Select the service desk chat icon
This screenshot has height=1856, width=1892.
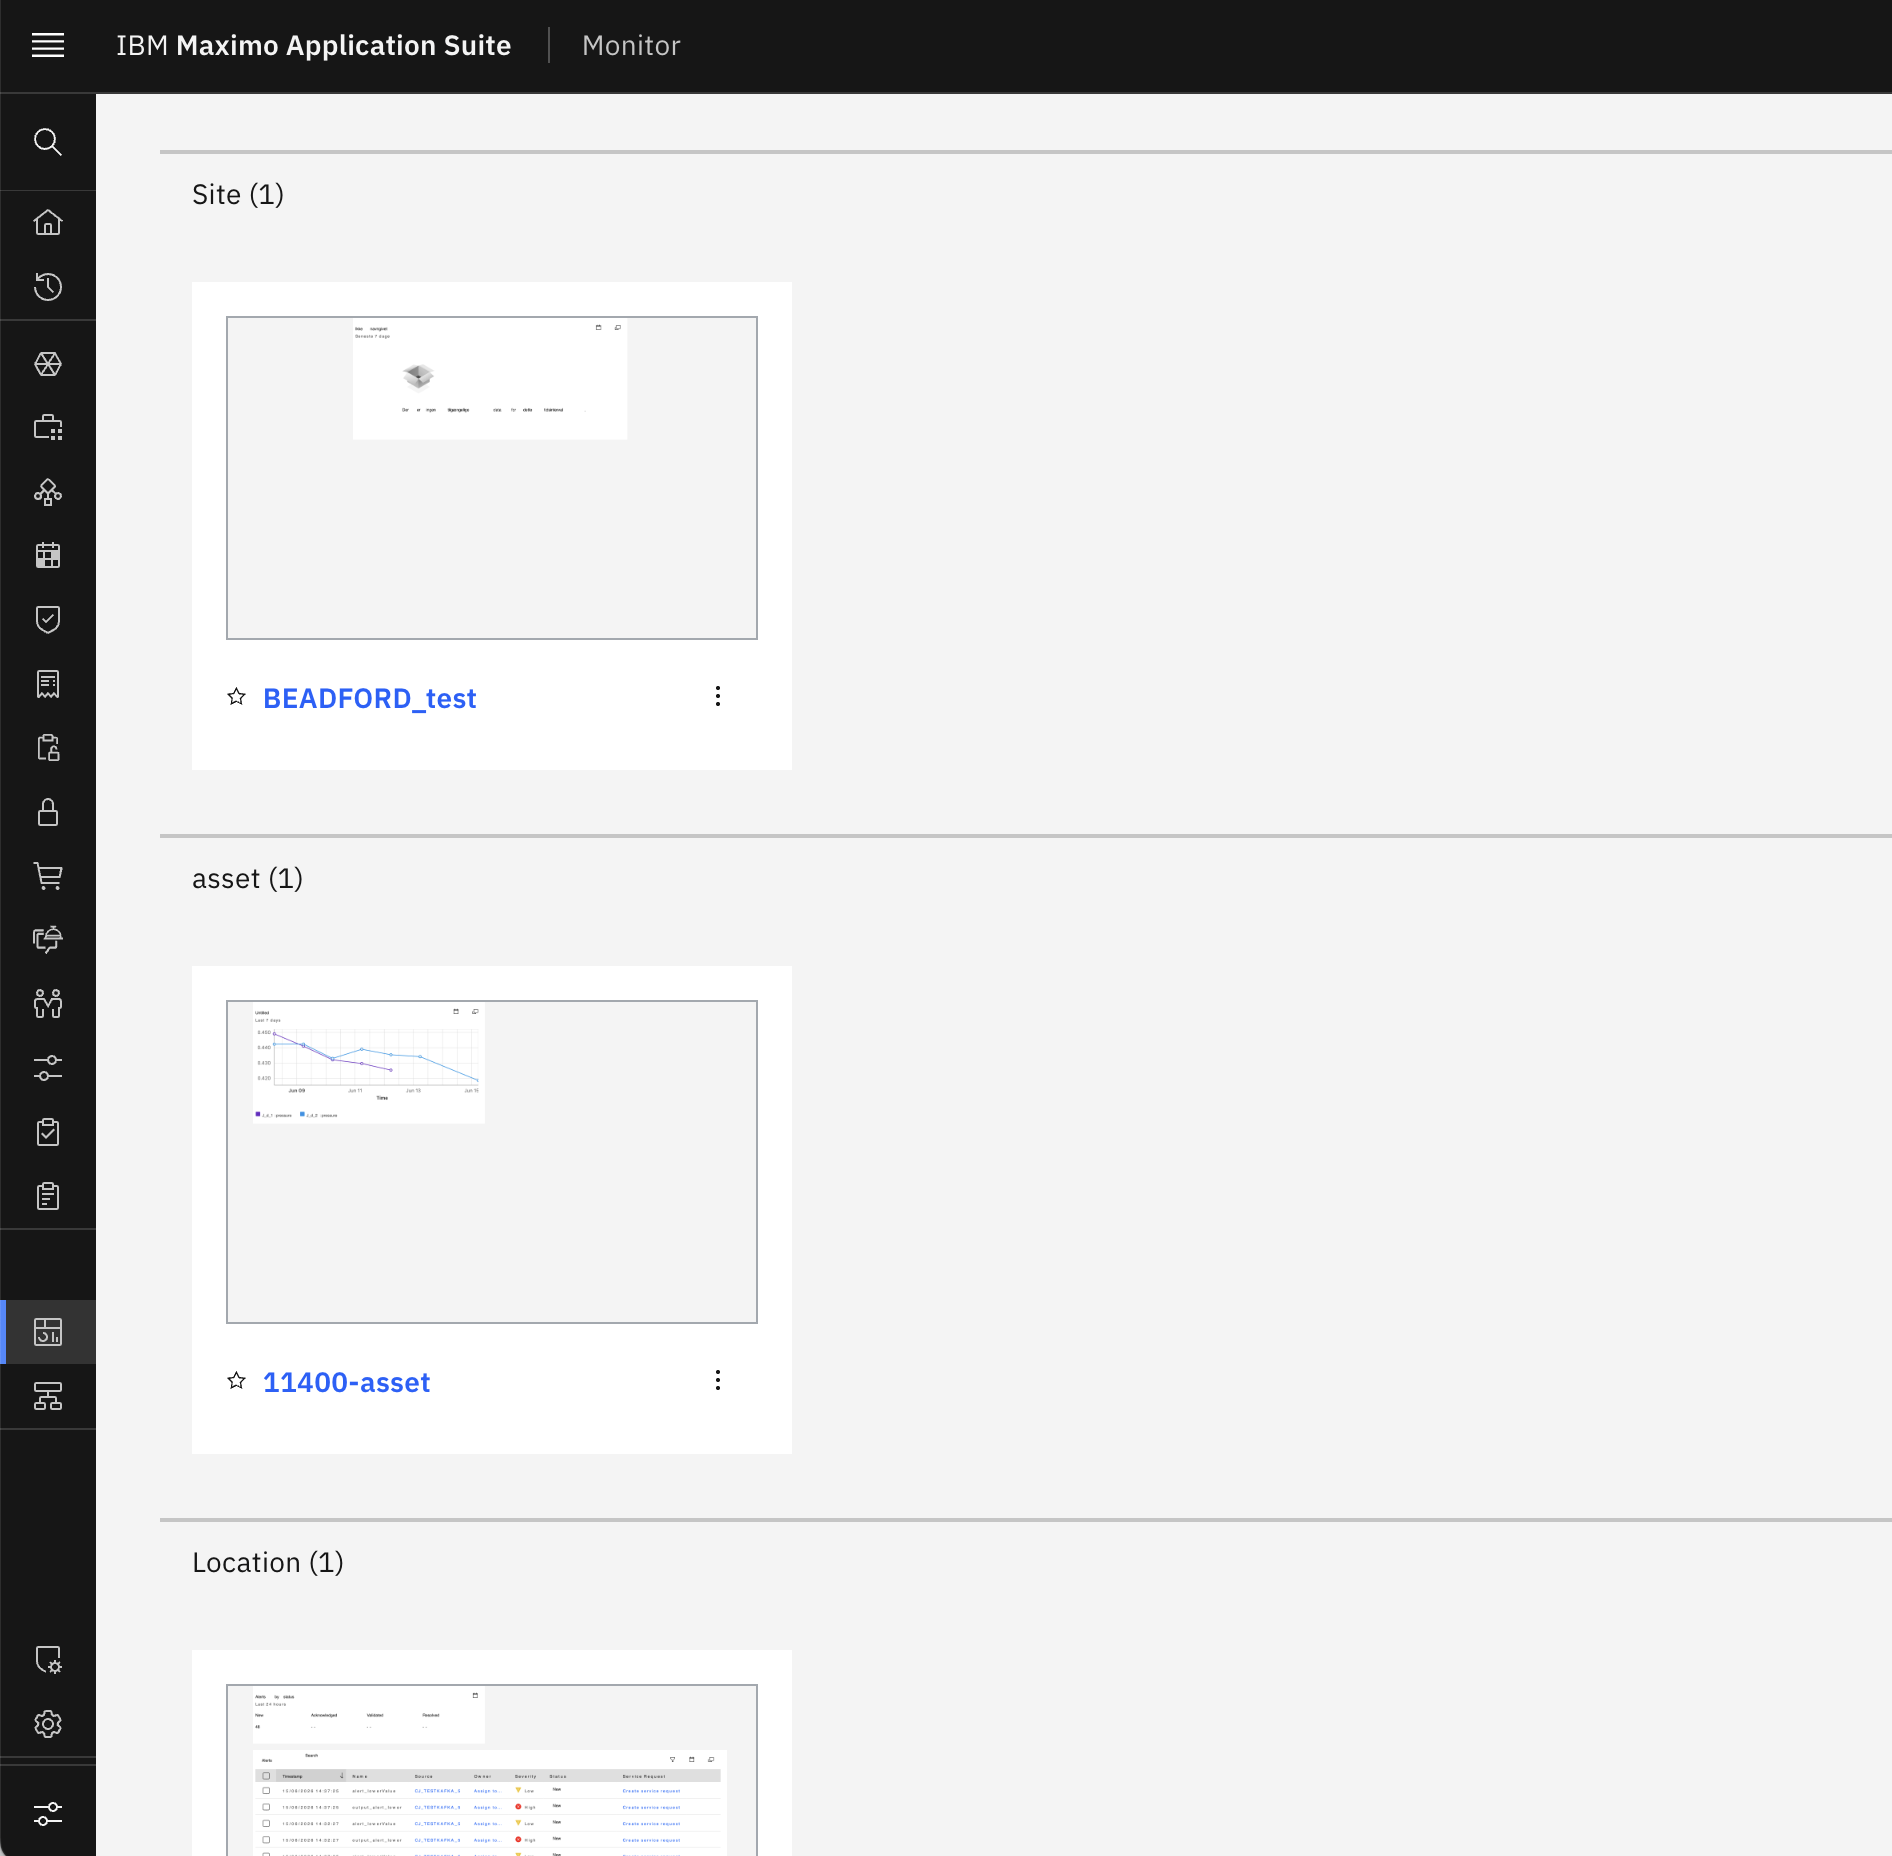coord(48,940)
